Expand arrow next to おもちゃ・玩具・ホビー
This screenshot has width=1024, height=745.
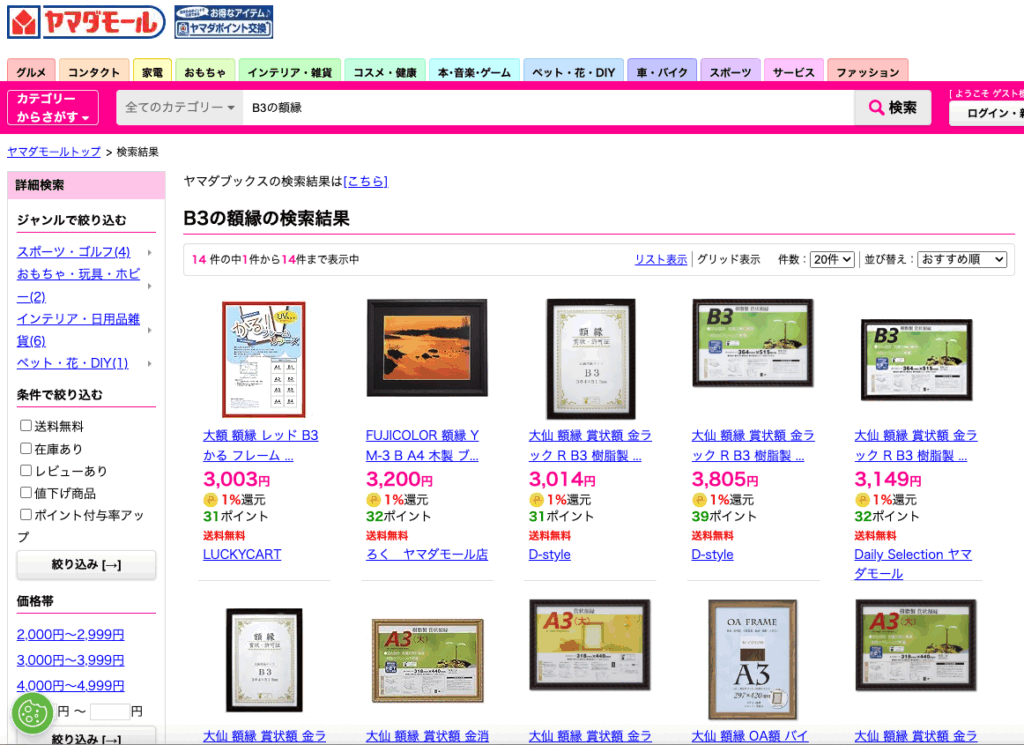pyautogui.click(x=150, y=286)
